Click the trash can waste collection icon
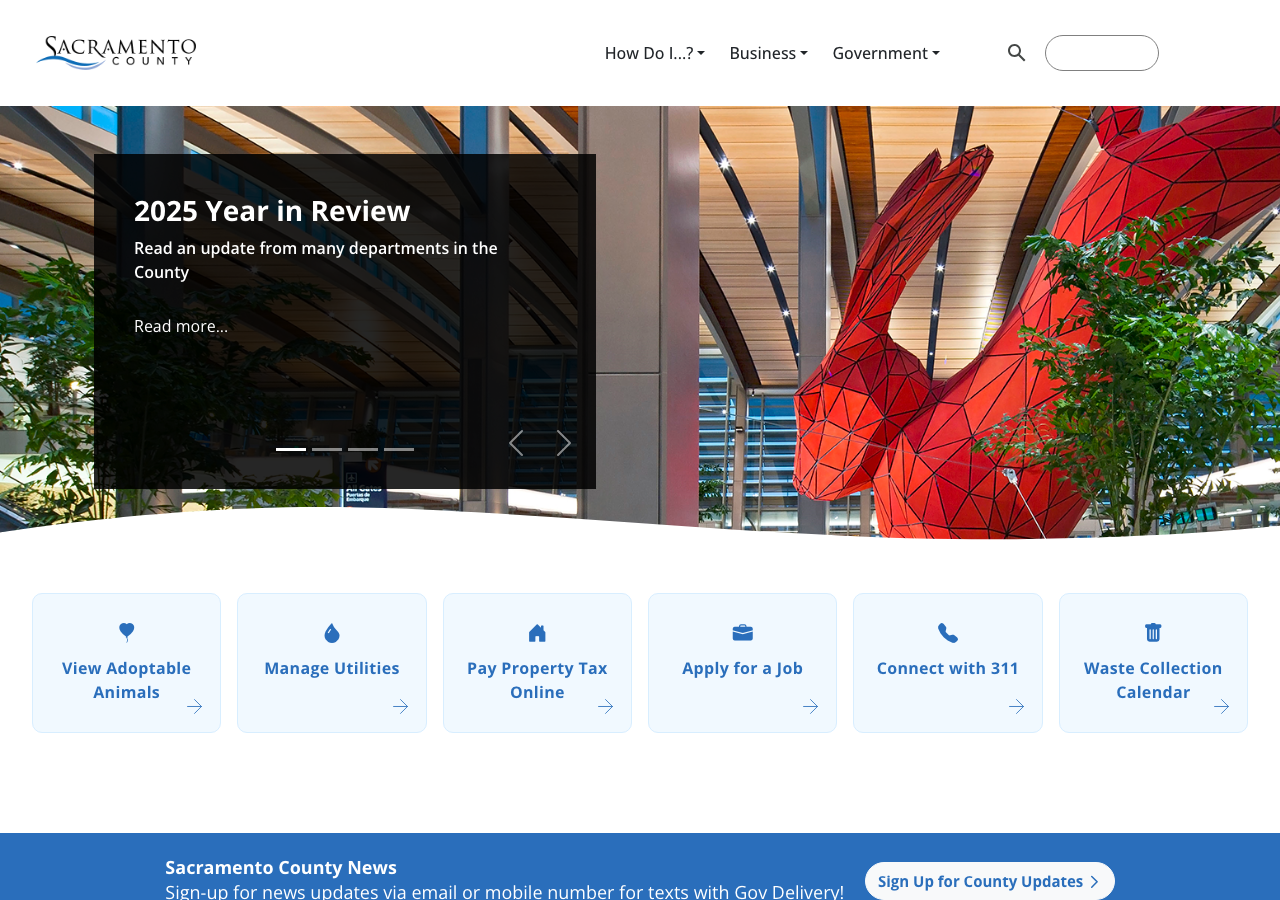Viewport: 1280px width, 900px height. tap(1153, 632)
